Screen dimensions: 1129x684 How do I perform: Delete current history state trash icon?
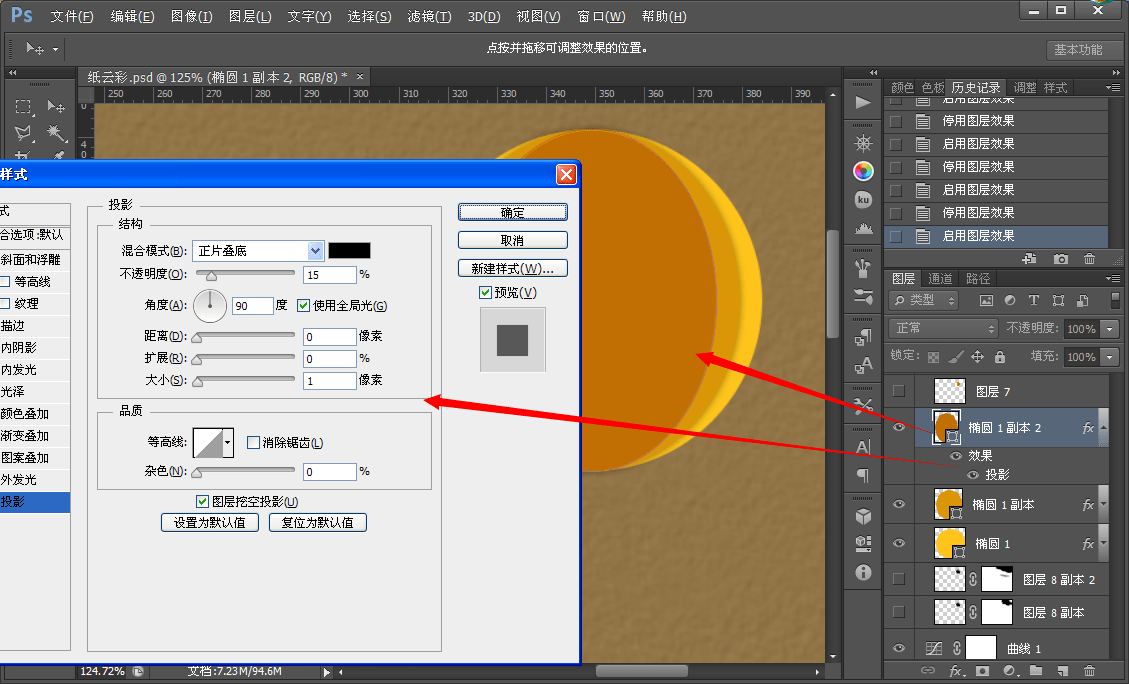click(1089, 258)
